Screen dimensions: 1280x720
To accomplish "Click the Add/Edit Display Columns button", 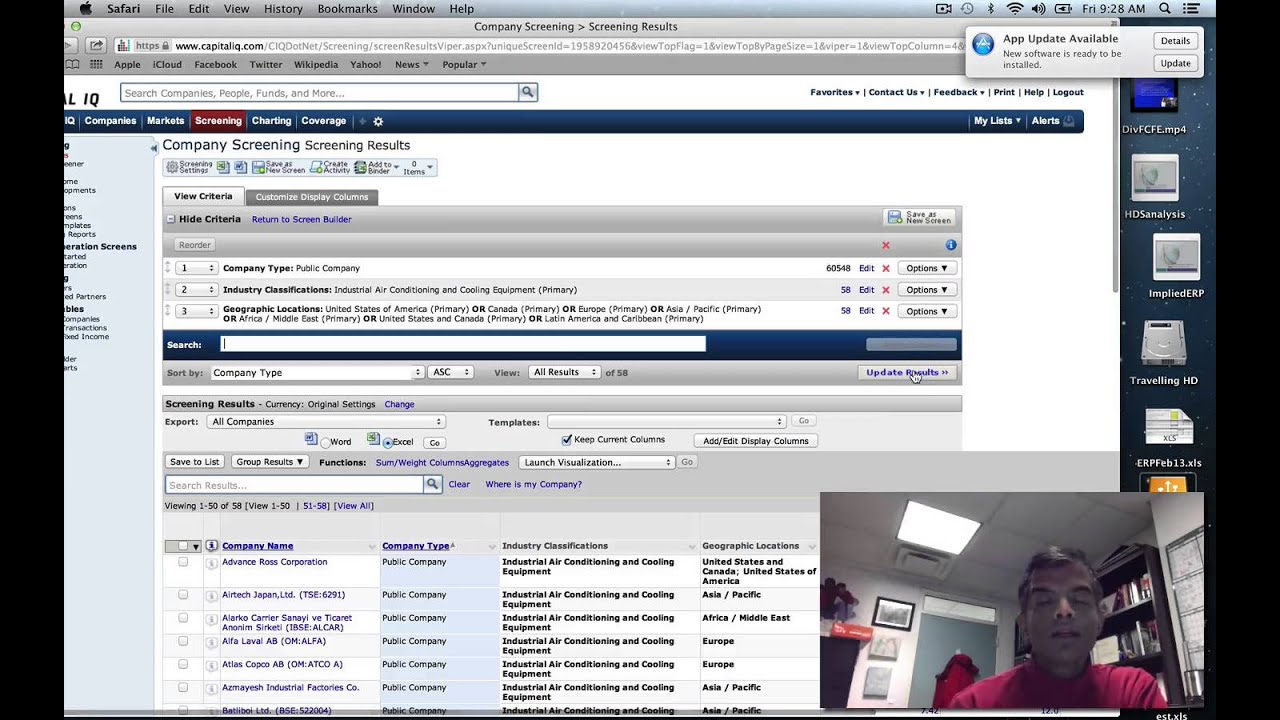I will [x=755, y=441].
